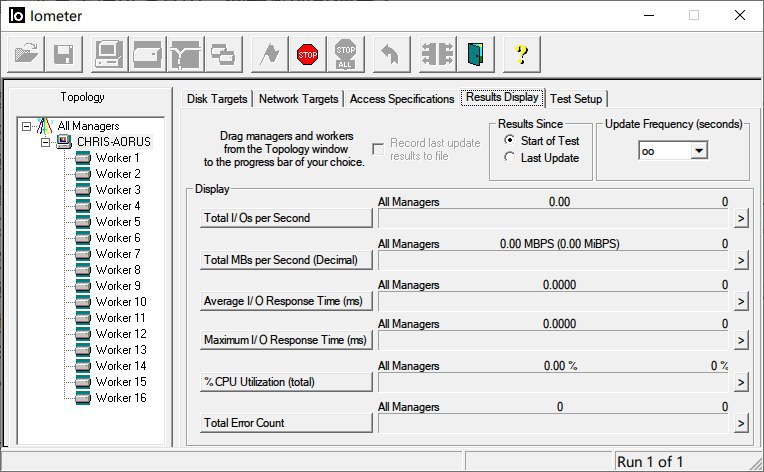Viewport: 764px width, 472px height.
Task: Click CHRIS-AORUS computer icon
Action: click(64, 142)
